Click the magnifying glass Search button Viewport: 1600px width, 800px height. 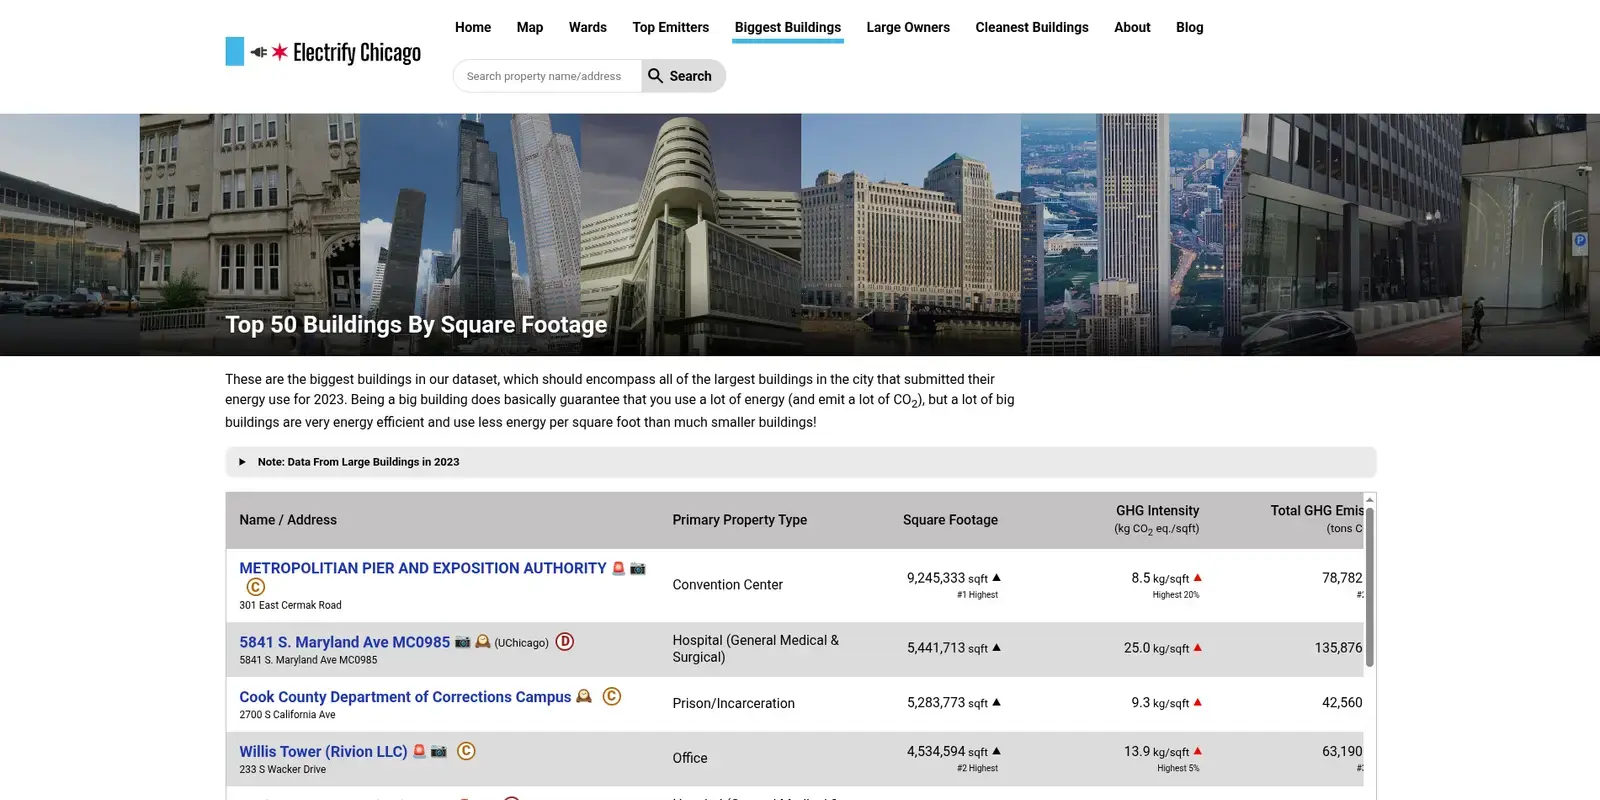point(682,76)
